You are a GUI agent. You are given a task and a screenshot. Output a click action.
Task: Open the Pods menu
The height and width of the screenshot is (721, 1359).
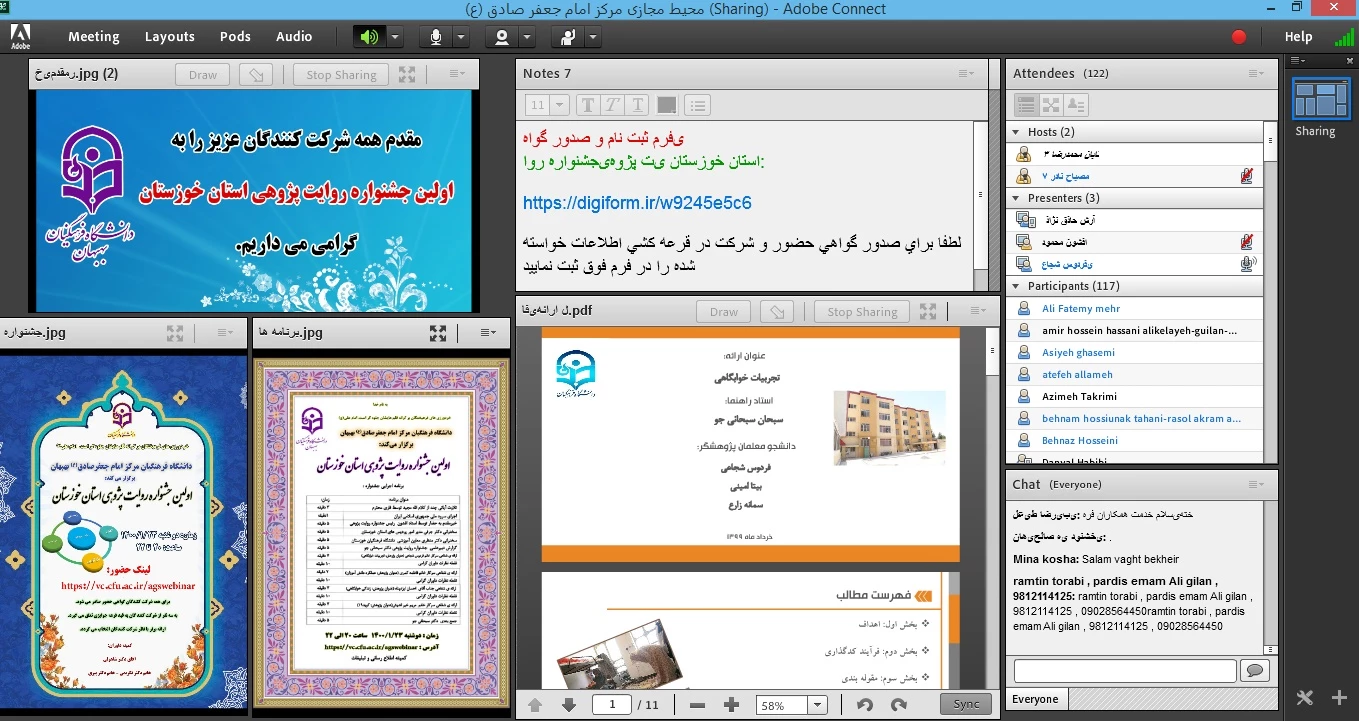(x=235, y=37)
